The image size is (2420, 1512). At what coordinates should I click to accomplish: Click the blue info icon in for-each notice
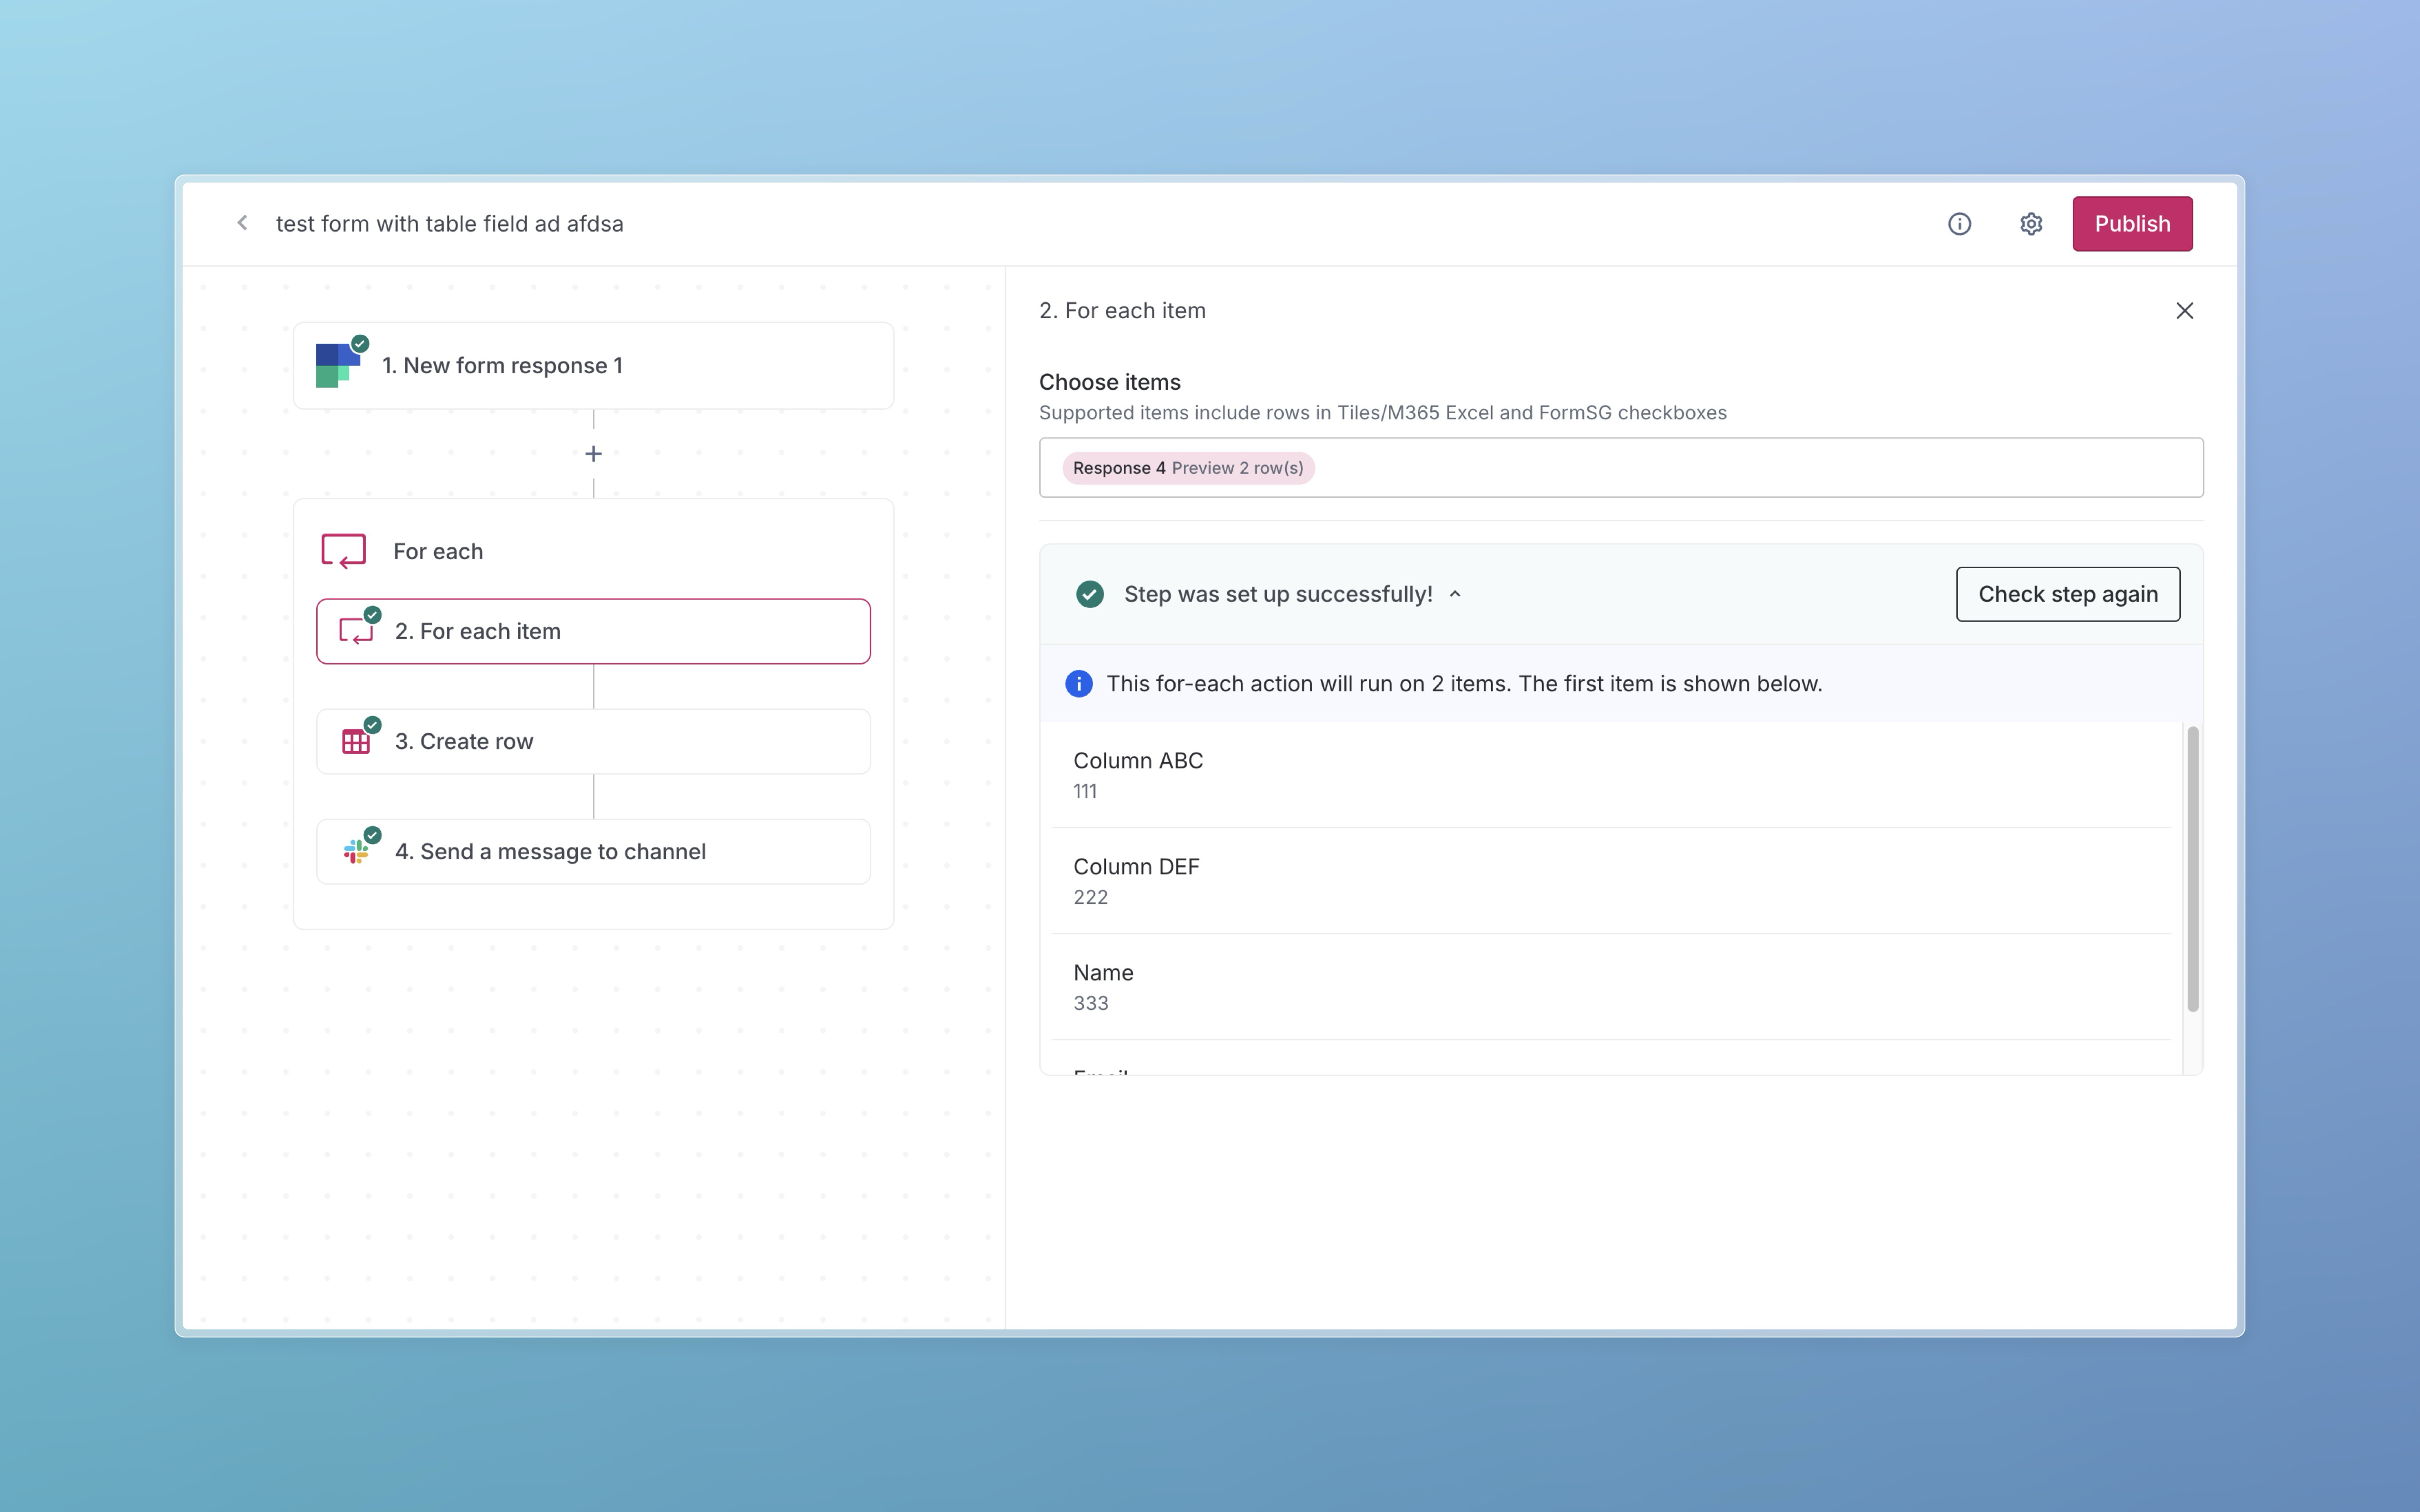tap(1078, 684)
